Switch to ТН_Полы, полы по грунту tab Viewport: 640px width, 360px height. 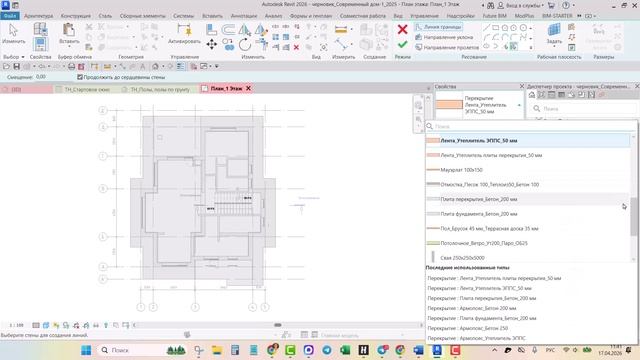(160, 89)
